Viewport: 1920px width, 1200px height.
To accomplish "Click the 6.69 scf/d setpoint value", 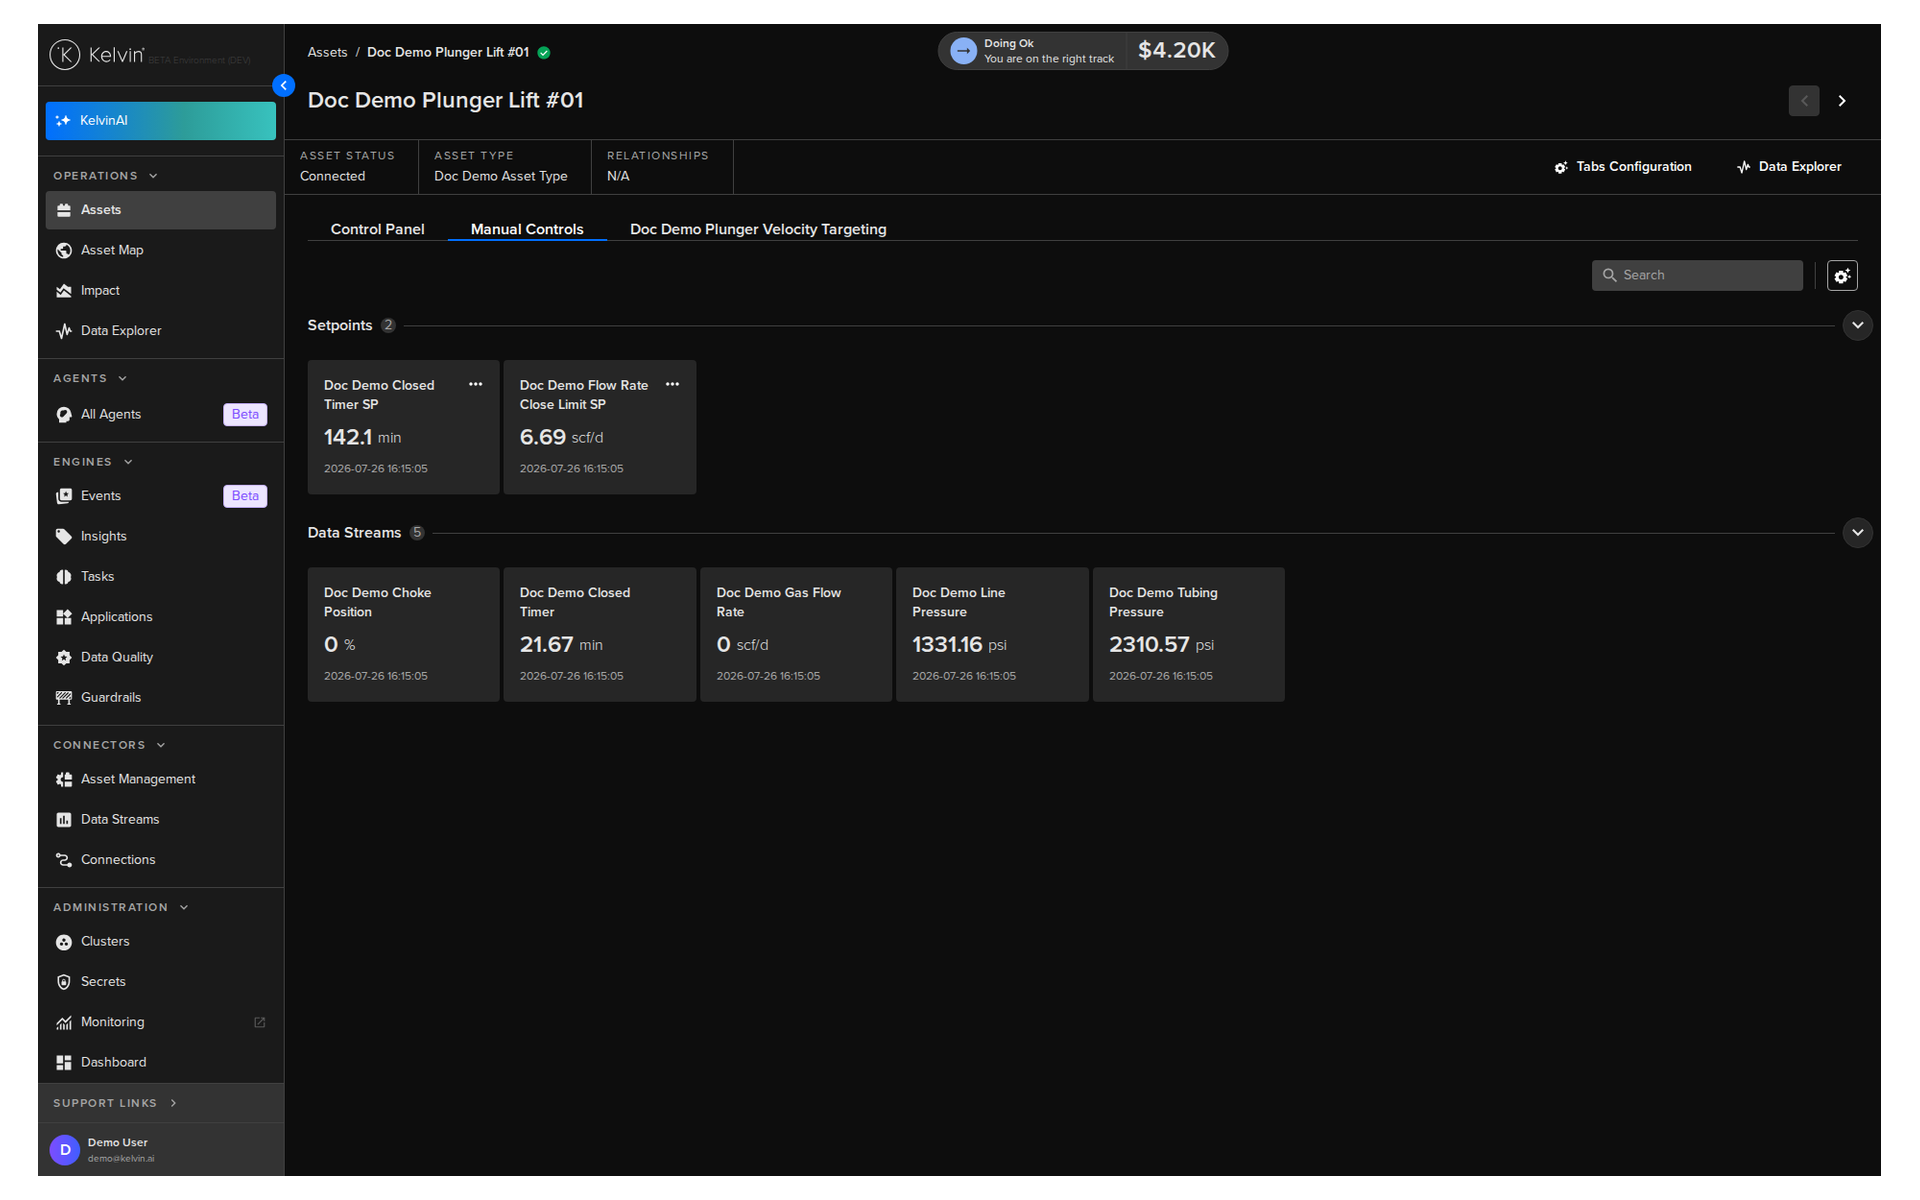I will [561, 438].
